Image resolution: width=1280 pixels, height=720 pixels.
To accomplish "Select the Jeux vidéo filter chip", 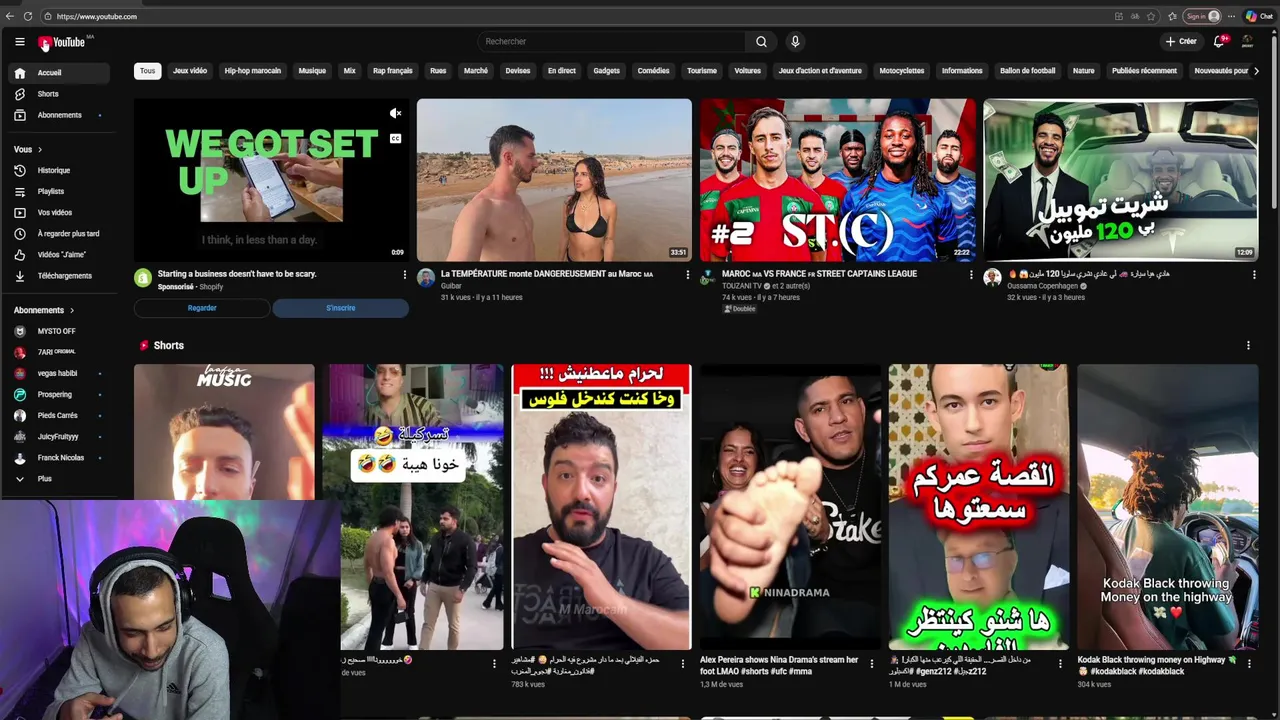I will [190, 71].
